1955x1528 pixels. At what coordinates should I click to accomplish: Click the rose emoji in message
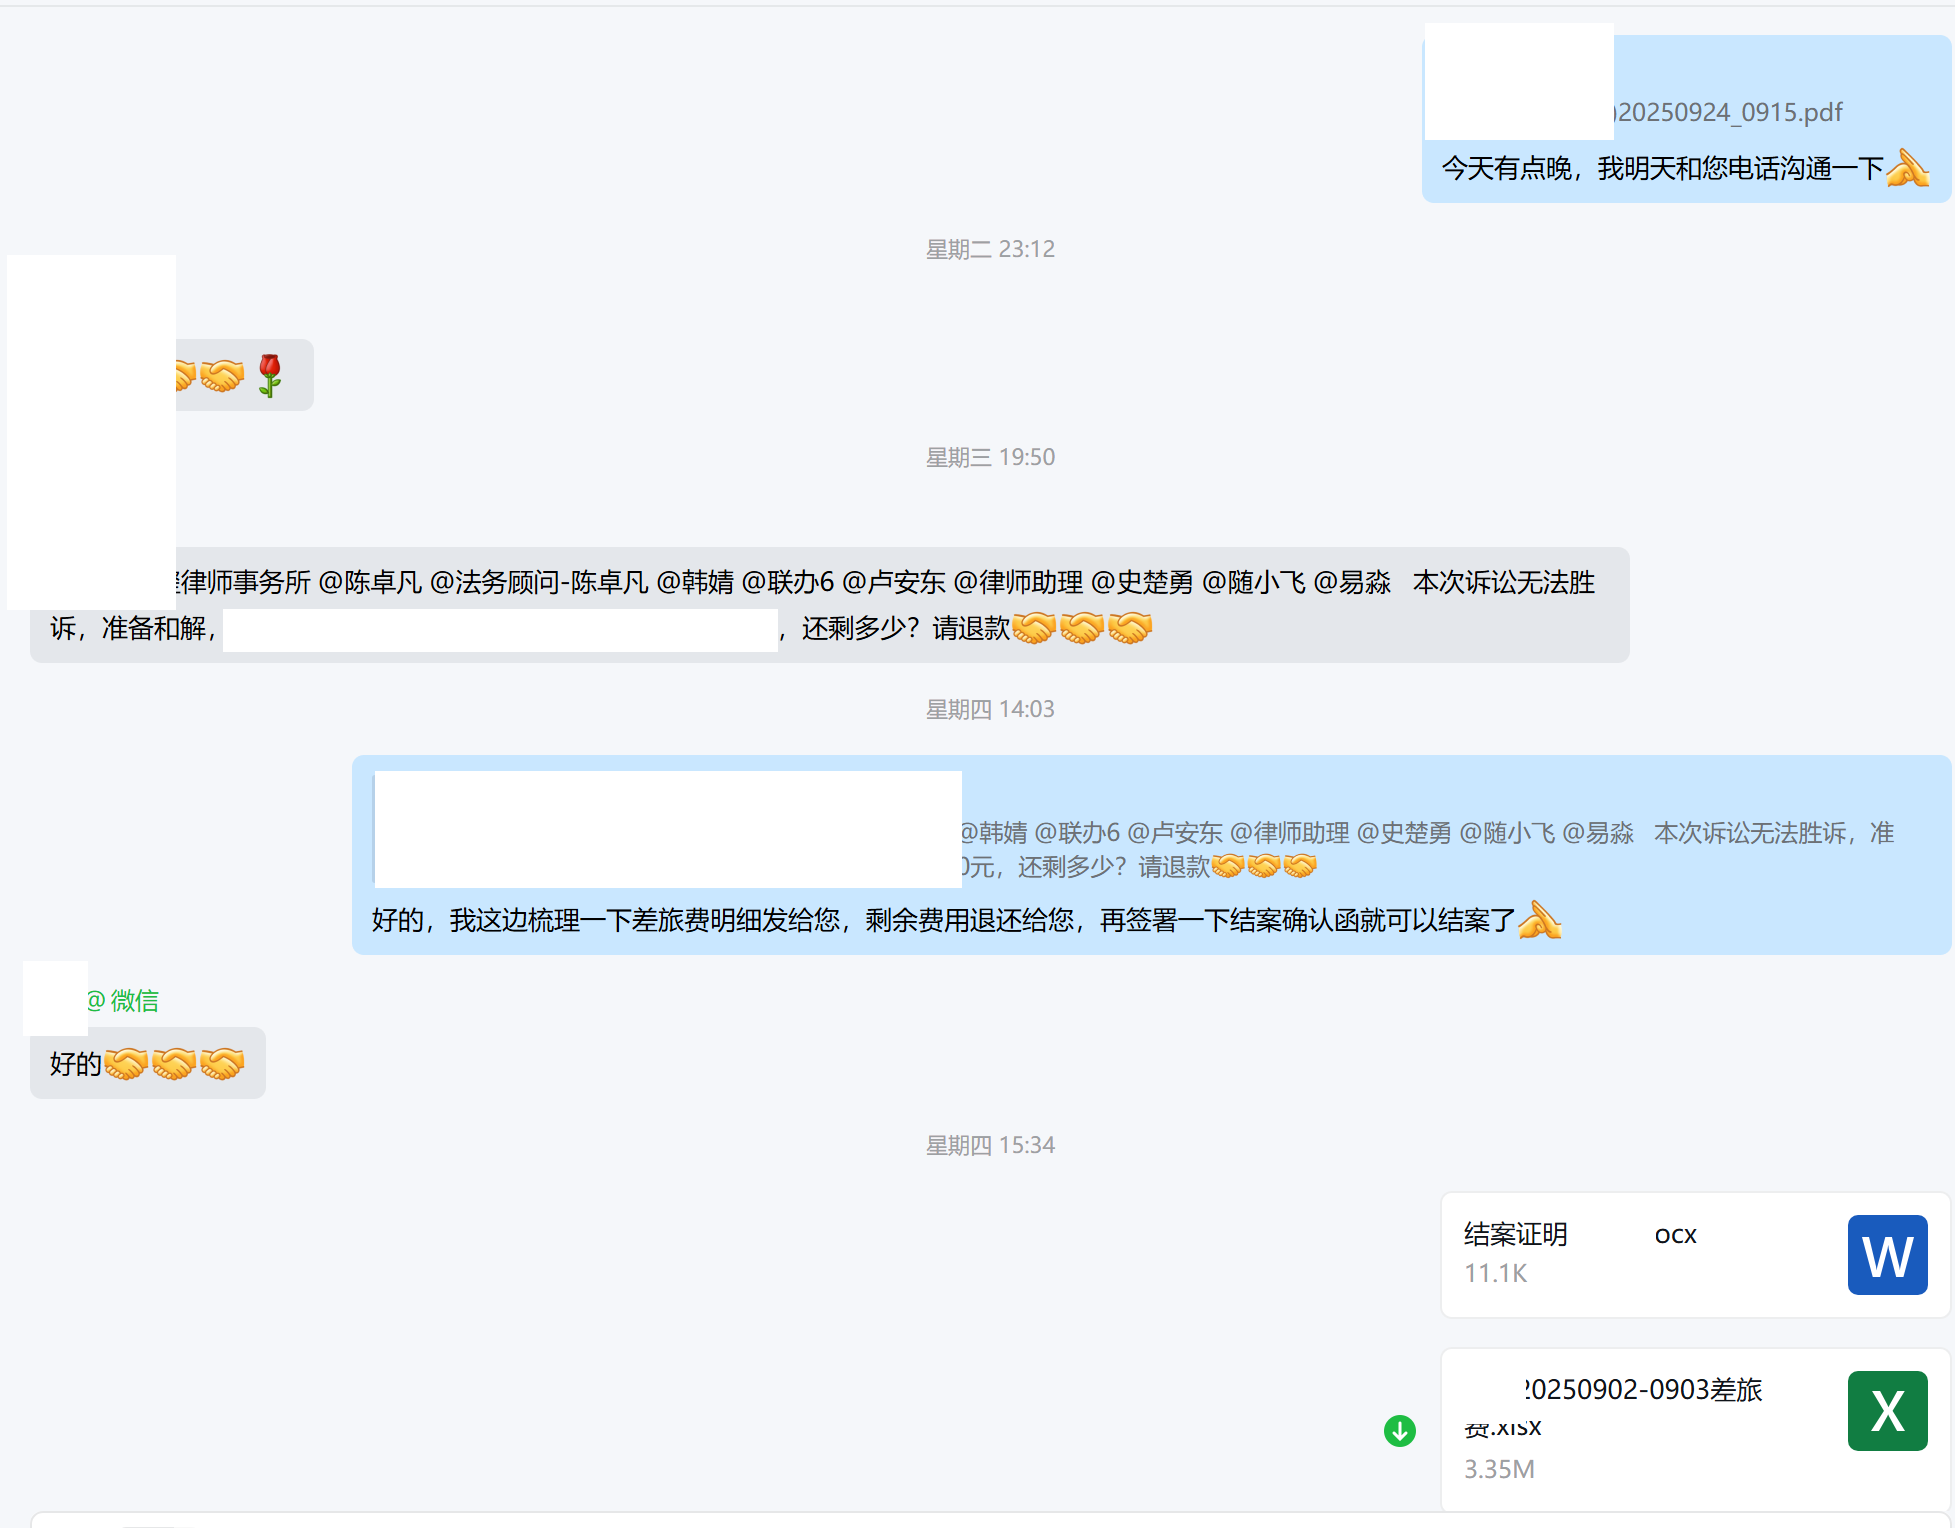tap(269, 376)
